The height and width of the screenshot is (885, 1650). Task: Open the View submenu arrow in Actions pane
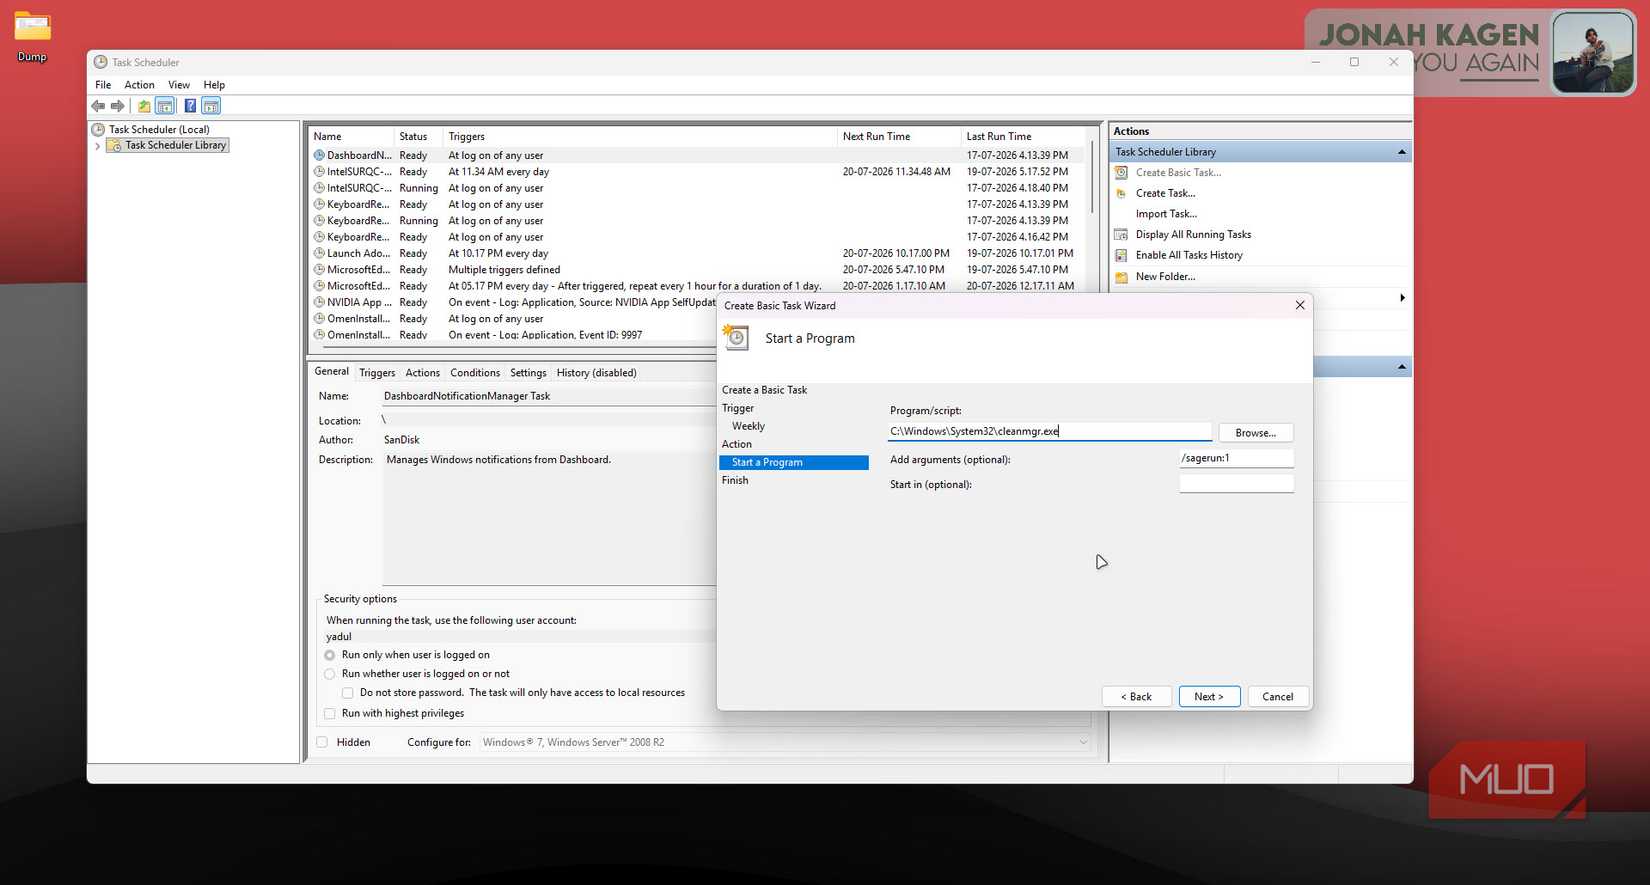1402,298
